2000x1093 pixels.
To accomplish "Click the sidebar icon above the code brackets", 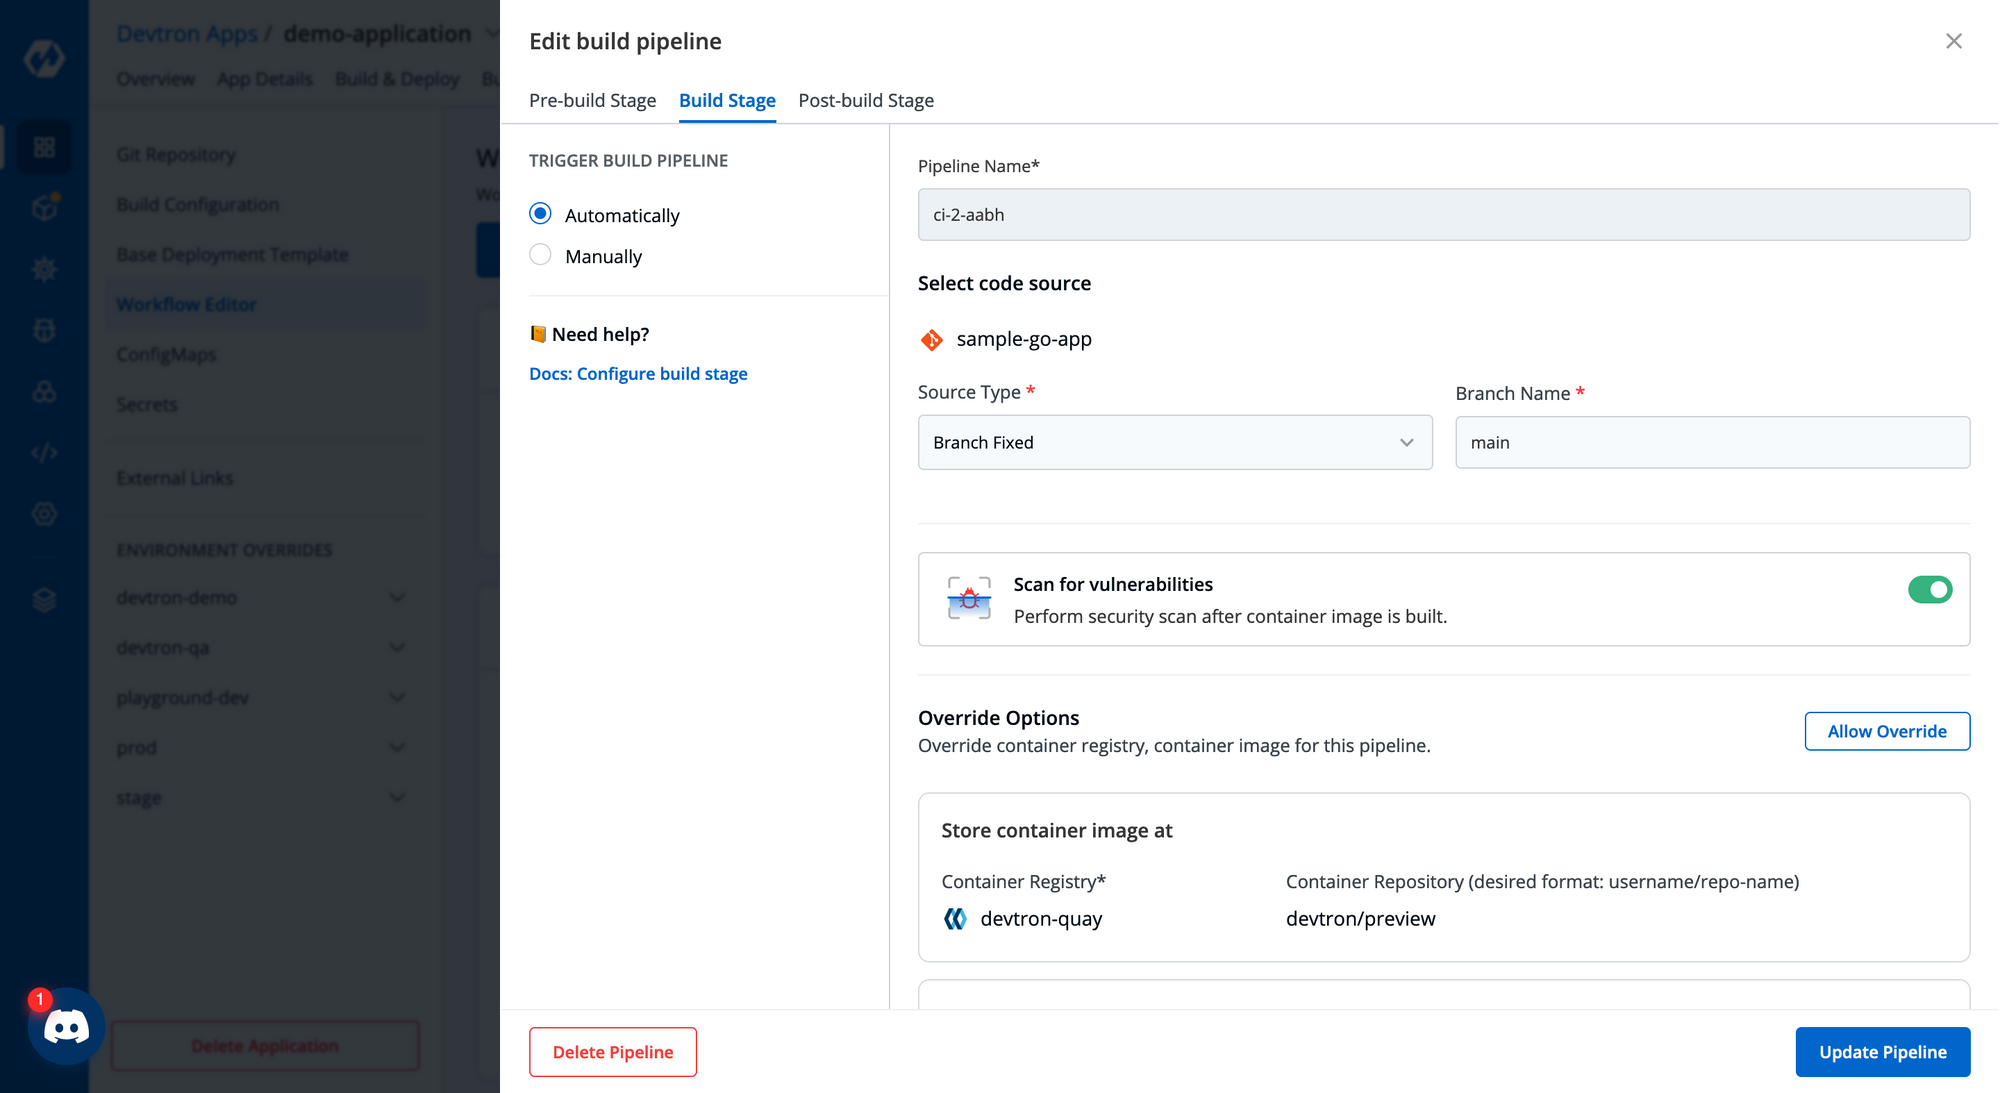I will (44, 392).
